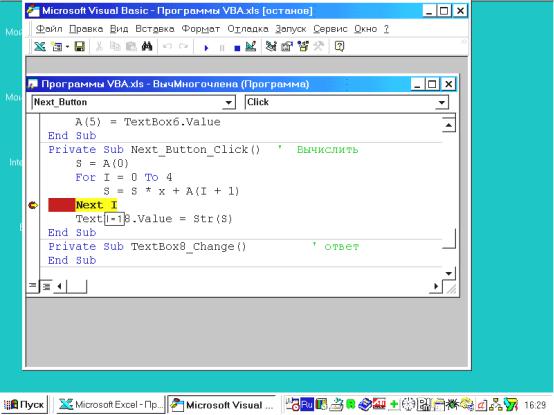554x415 pixels.
Task: Open the Правка menu
Action: pyautogui.click(x=86, y=29)
